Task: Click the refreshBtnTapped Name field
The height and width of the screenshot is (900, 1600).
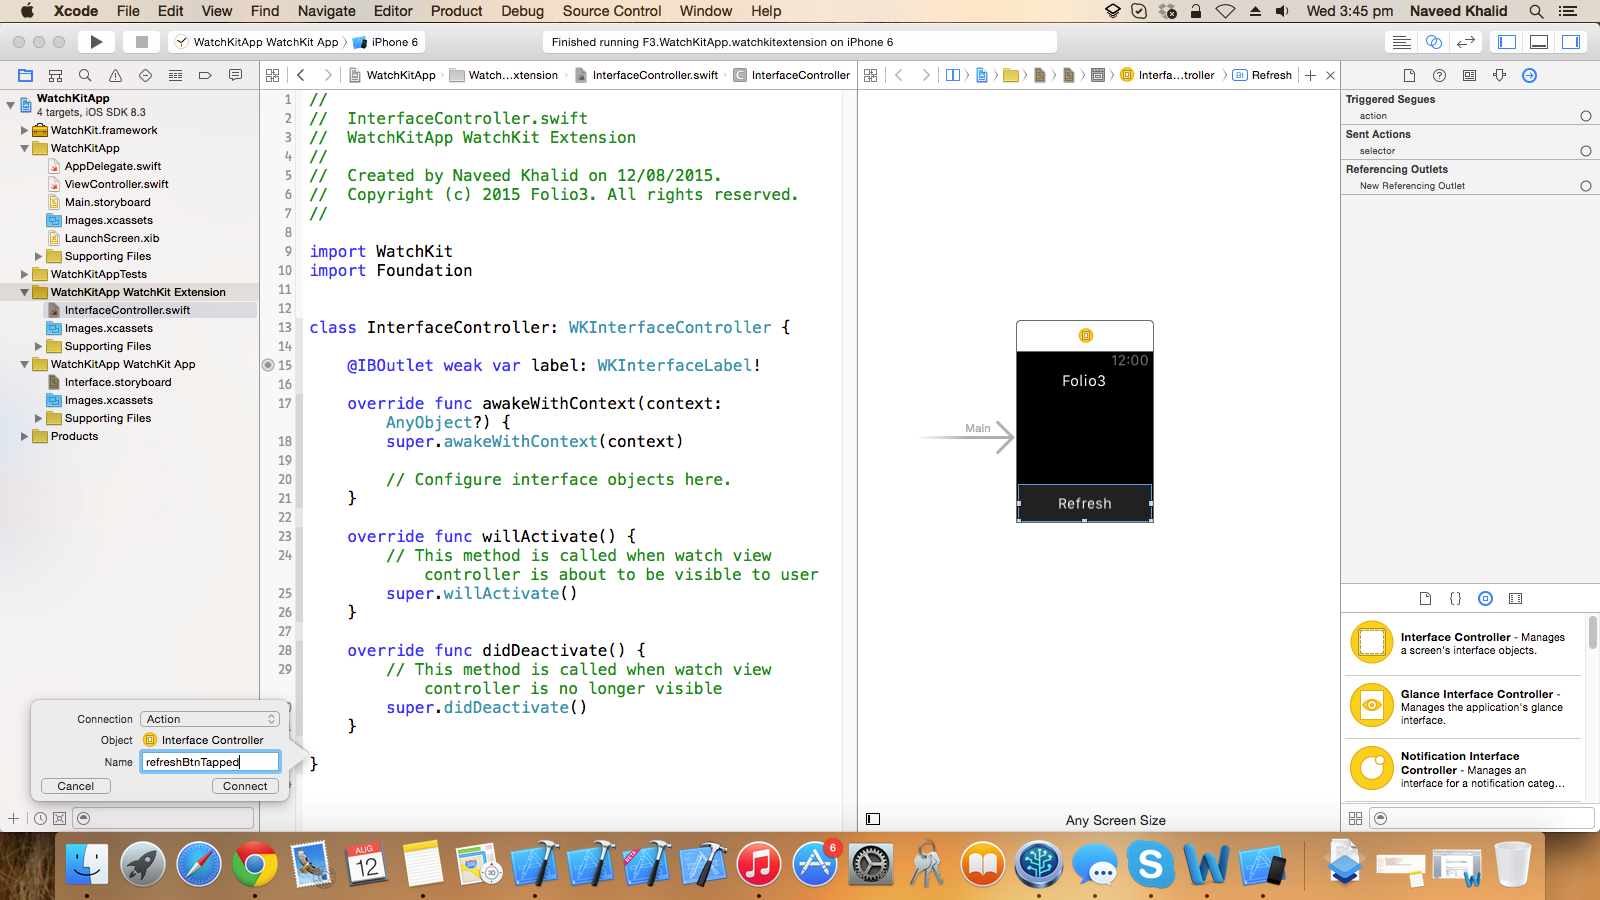Action: pos(210,761)
